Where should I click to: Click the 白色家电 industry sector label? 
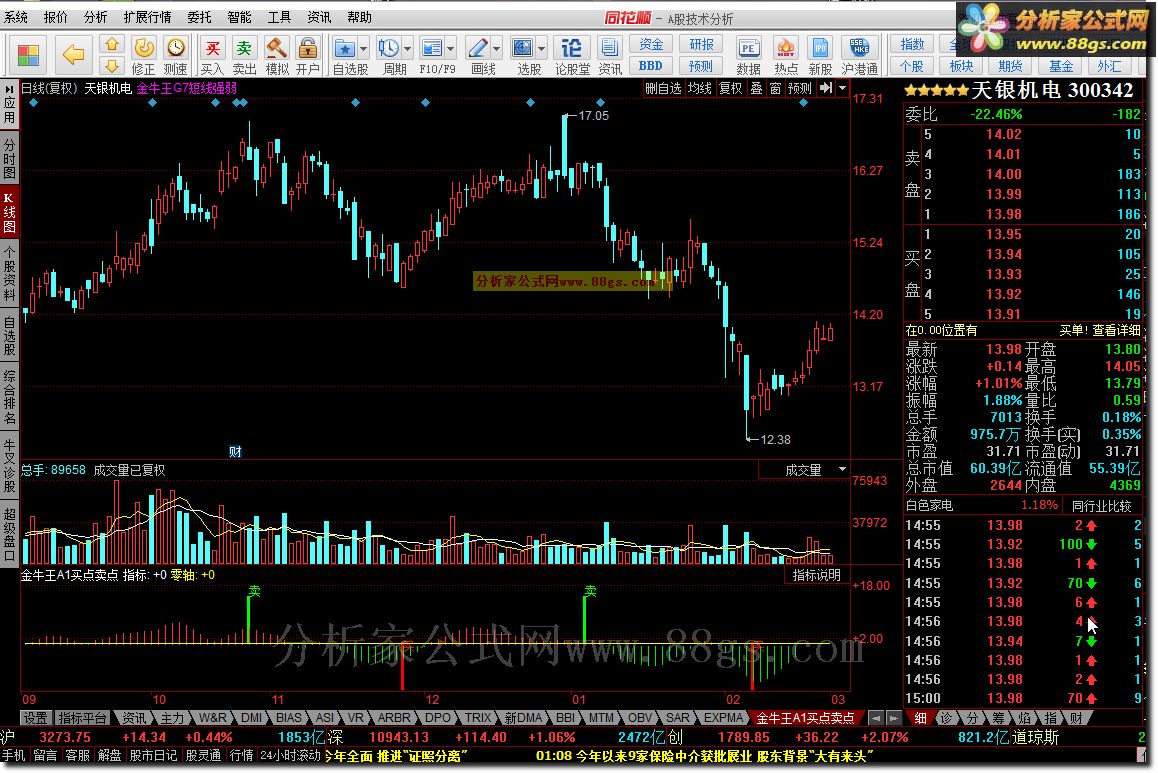click(x=929, y=506)
